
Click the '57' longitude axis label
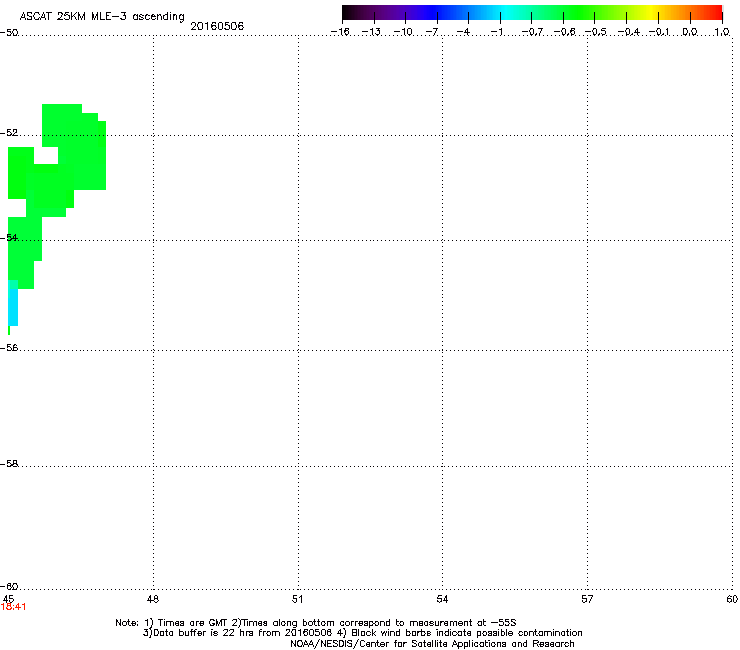click(587, 599)
